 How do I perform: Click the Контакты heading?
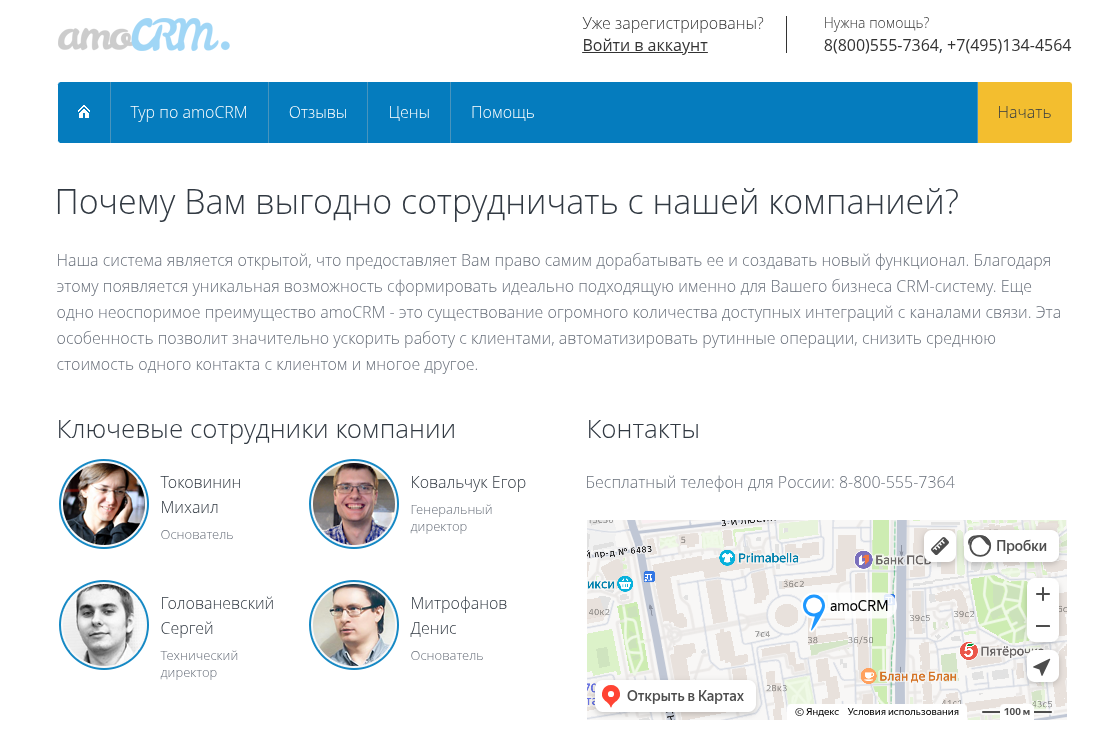coord(643,429)
